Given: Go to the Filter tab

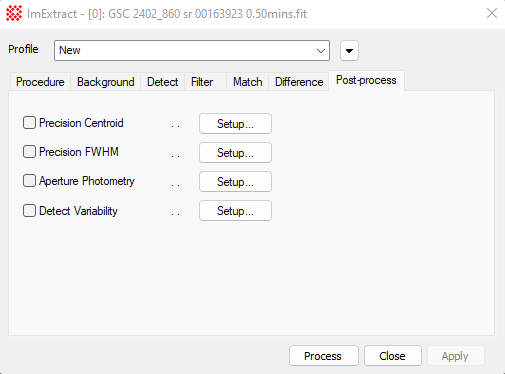Looking at the screenshot, I should [202, 82].
